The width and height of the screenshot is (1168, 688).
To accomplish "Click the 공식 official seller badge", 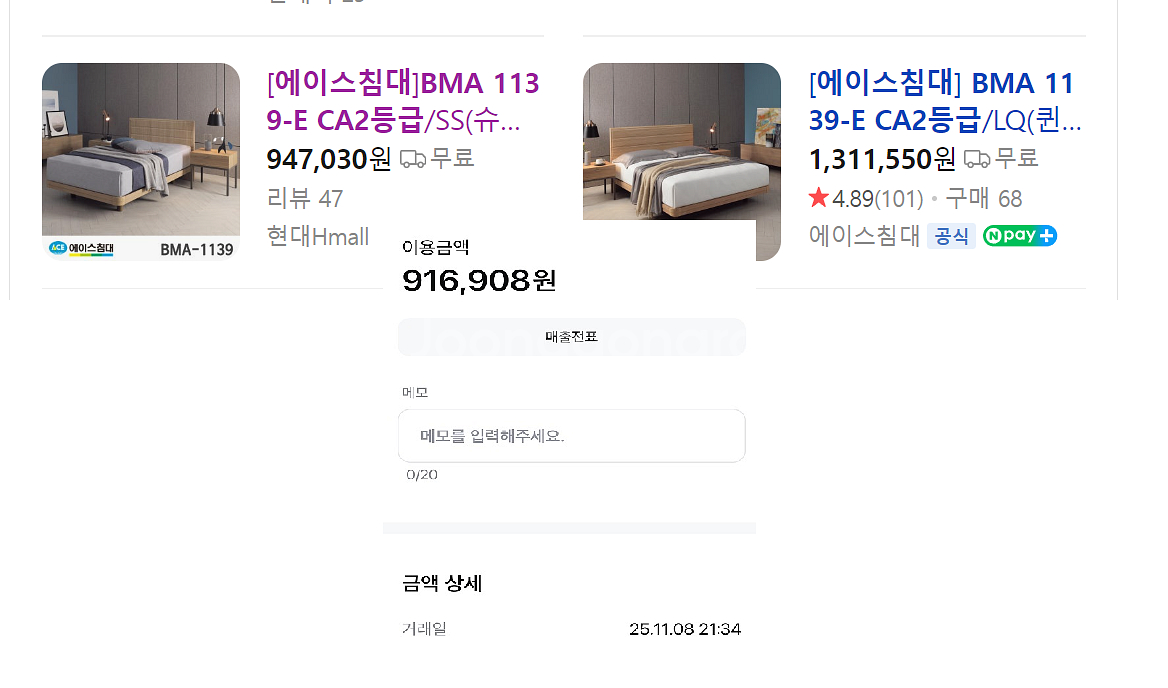I will [x=951, y=236].
